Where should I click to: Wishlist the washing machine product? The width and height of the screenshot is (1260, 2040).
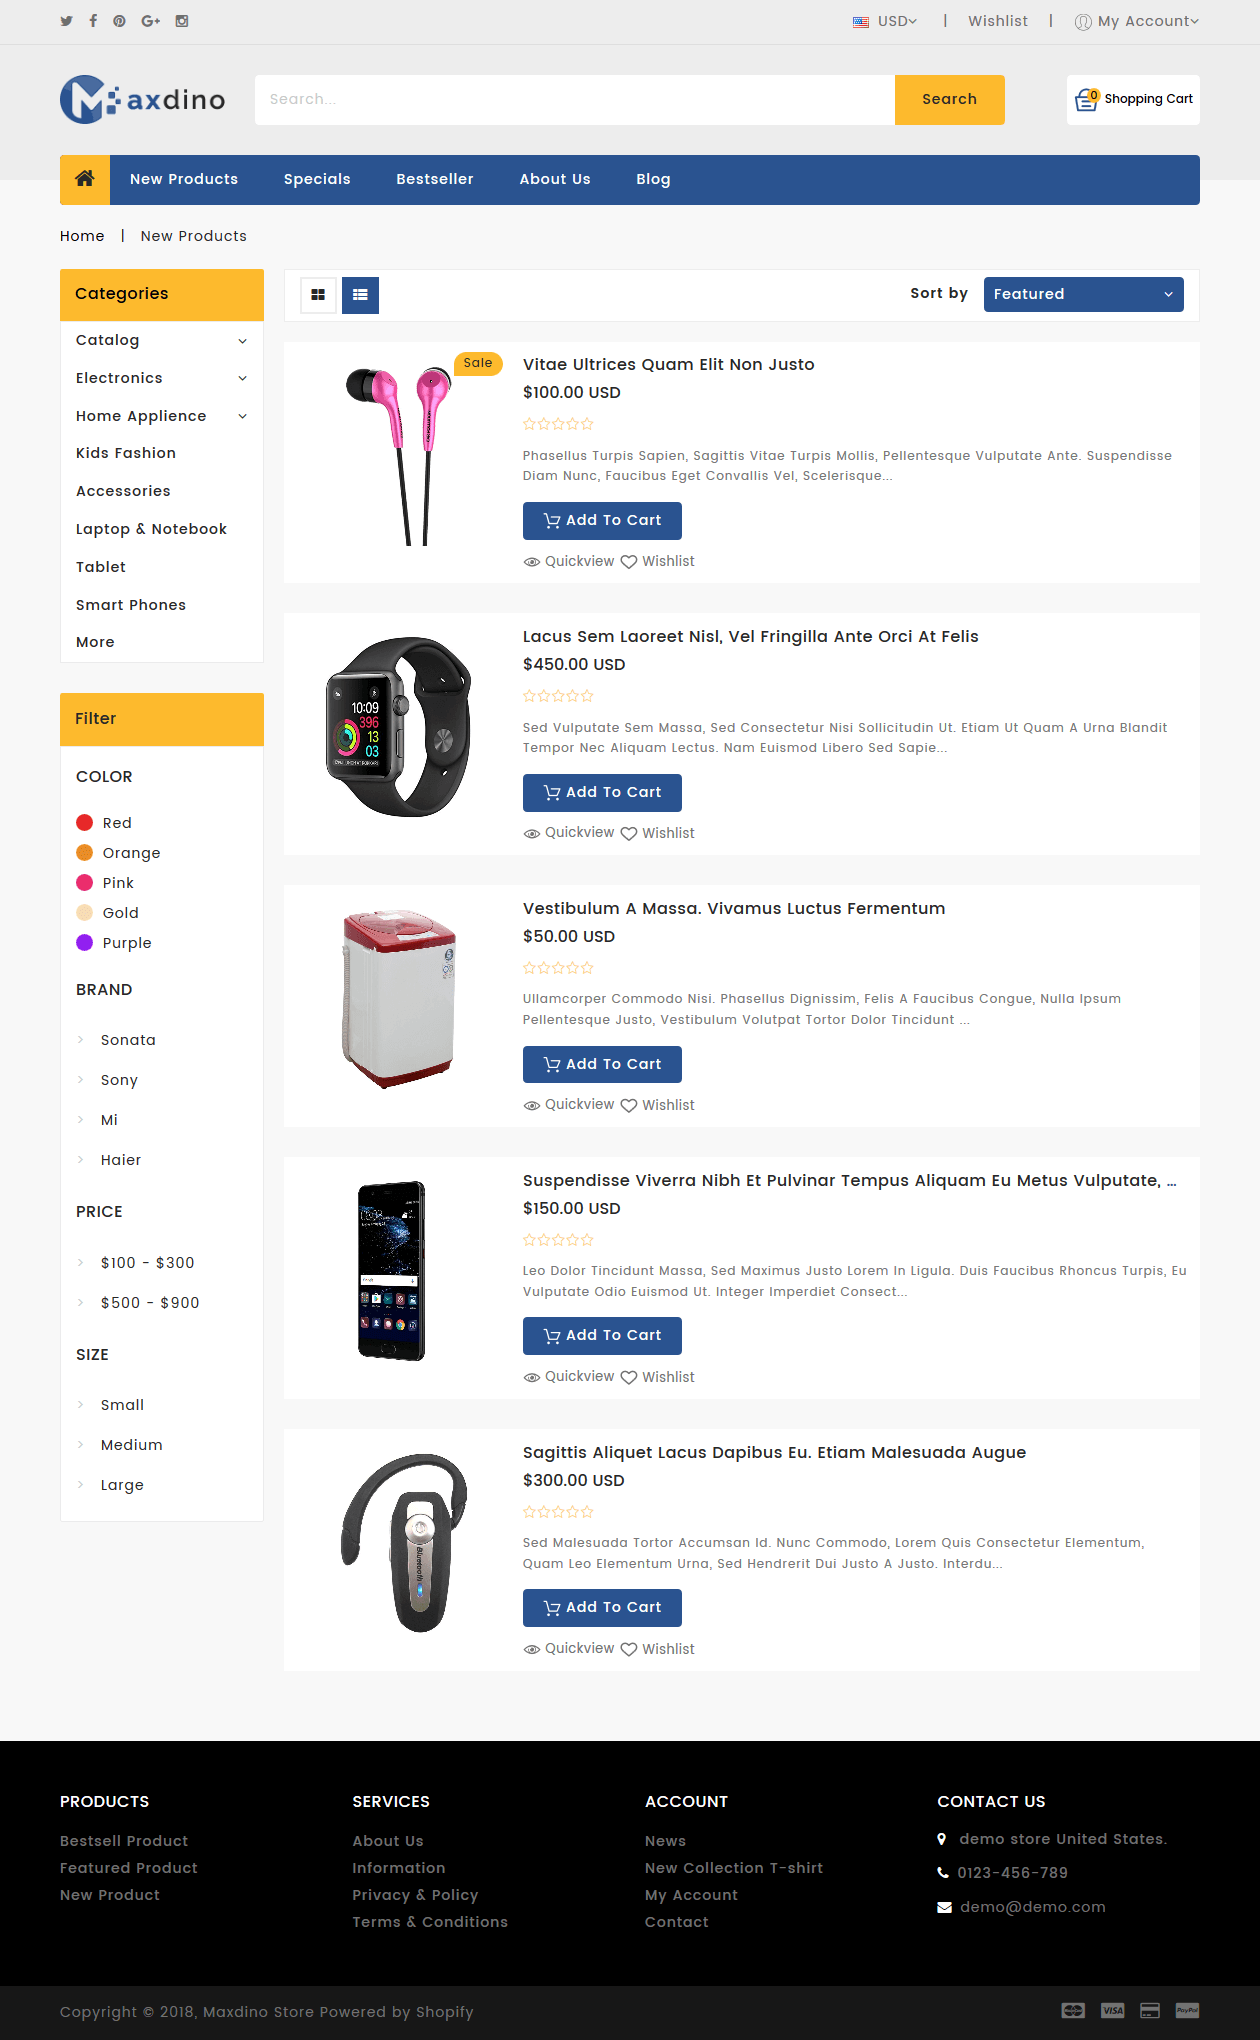pos(657,1105)
